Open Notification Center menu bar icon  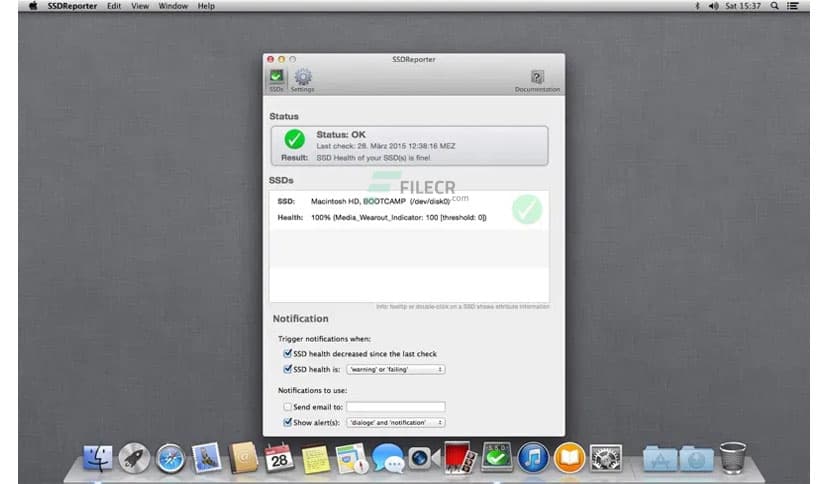pos(793,6)
